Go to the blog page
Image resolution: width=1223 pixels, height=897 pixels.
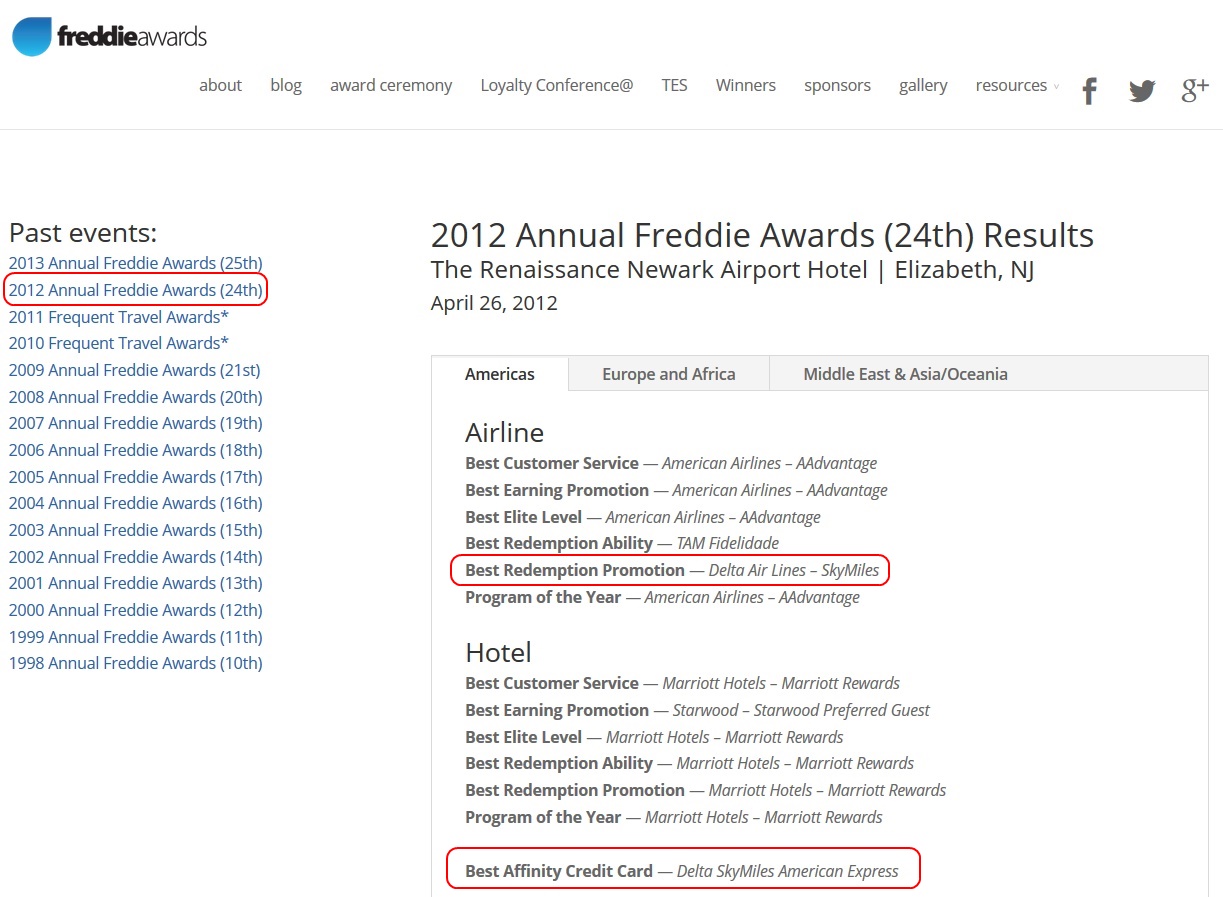[x=286, y=86]
